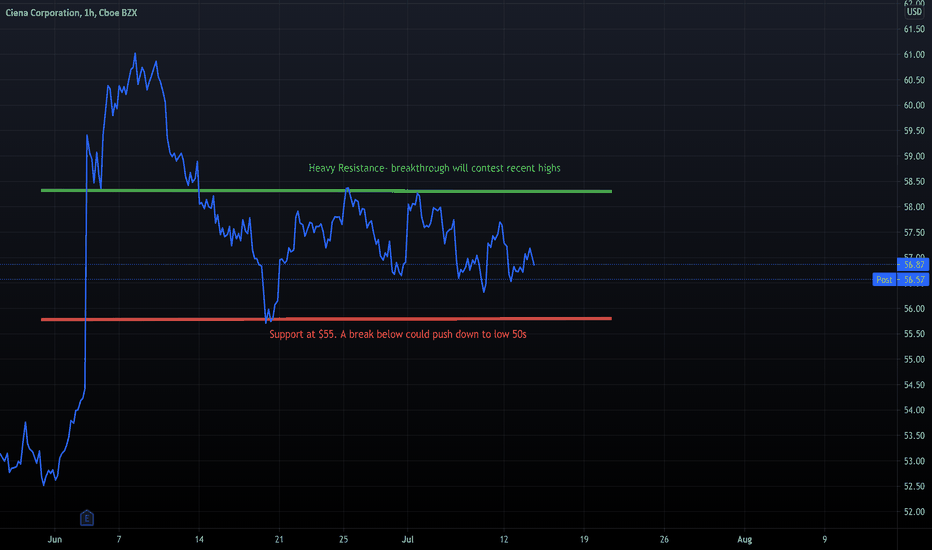Click the 55.50 price axis label
Screen dimensions: 932x550
coord(914,334)
